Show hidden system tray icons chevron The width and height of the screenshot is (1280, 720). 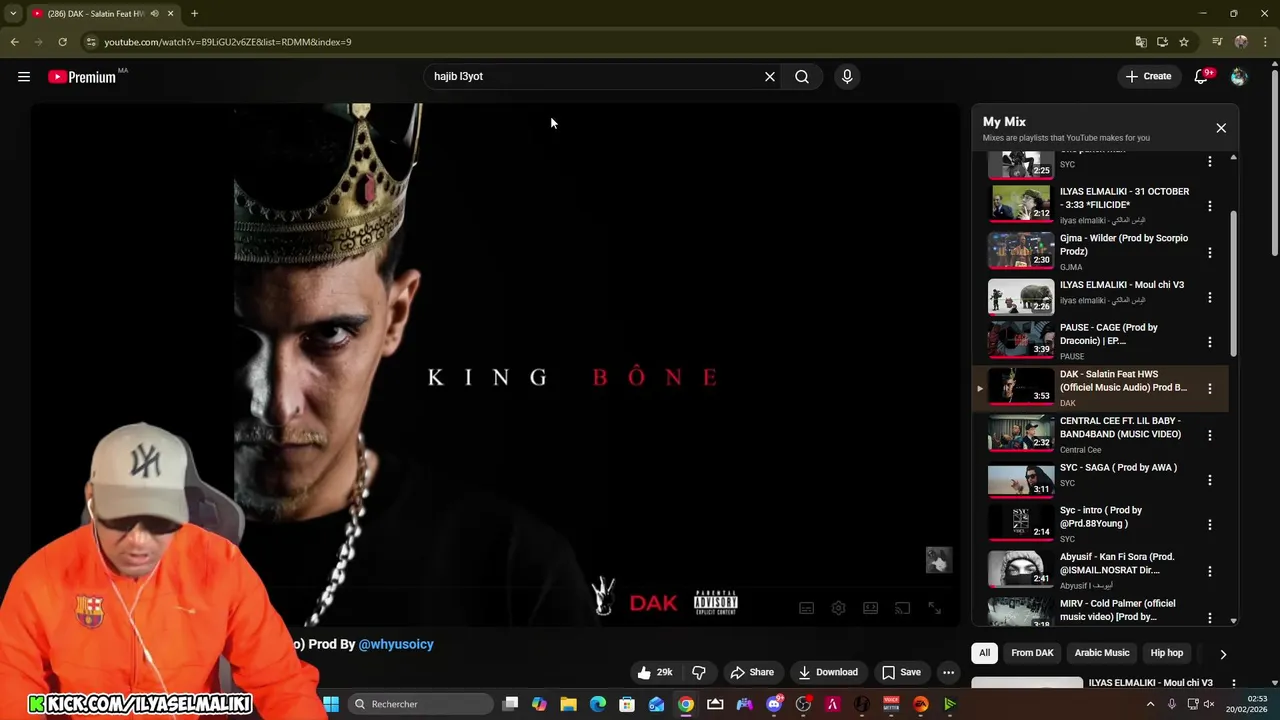(1150, 704)
